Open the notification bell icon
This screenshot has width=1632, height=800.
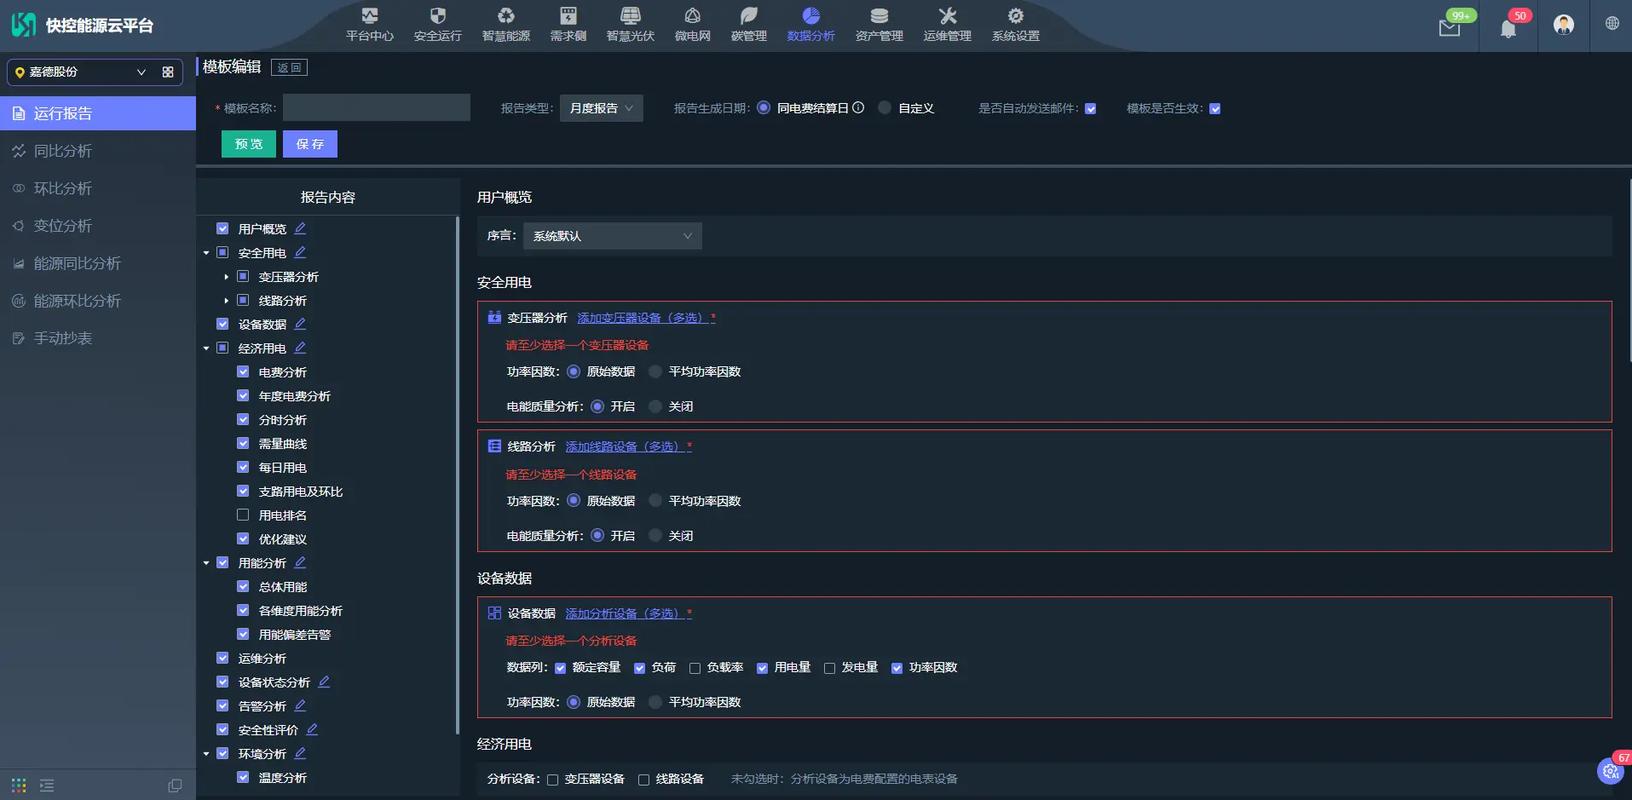[x=1508, y=28]
